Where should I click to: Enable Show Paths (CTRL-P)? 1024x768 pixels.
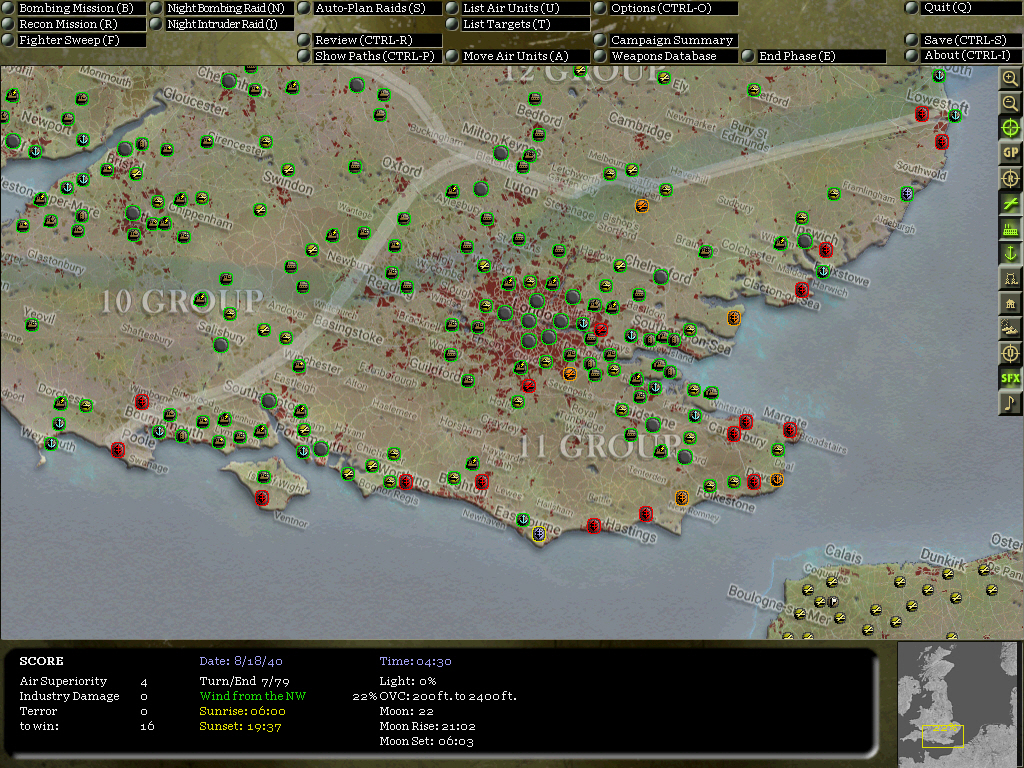point(370,56)
